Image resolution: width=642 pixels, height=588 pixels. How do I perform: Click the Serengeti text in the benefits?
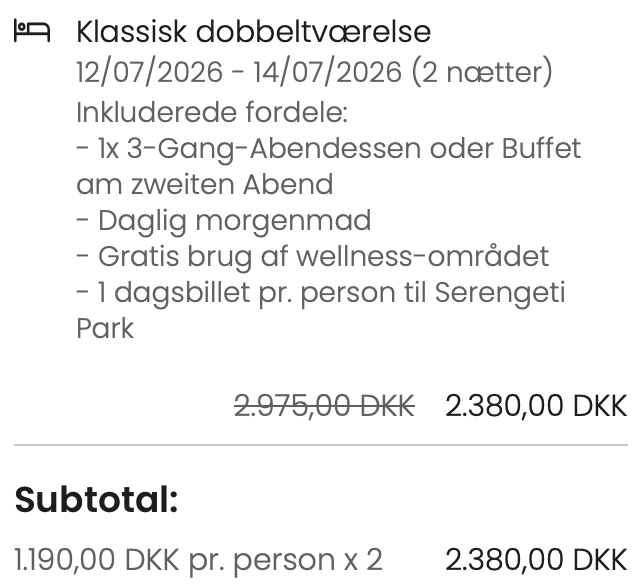point(518,292)
